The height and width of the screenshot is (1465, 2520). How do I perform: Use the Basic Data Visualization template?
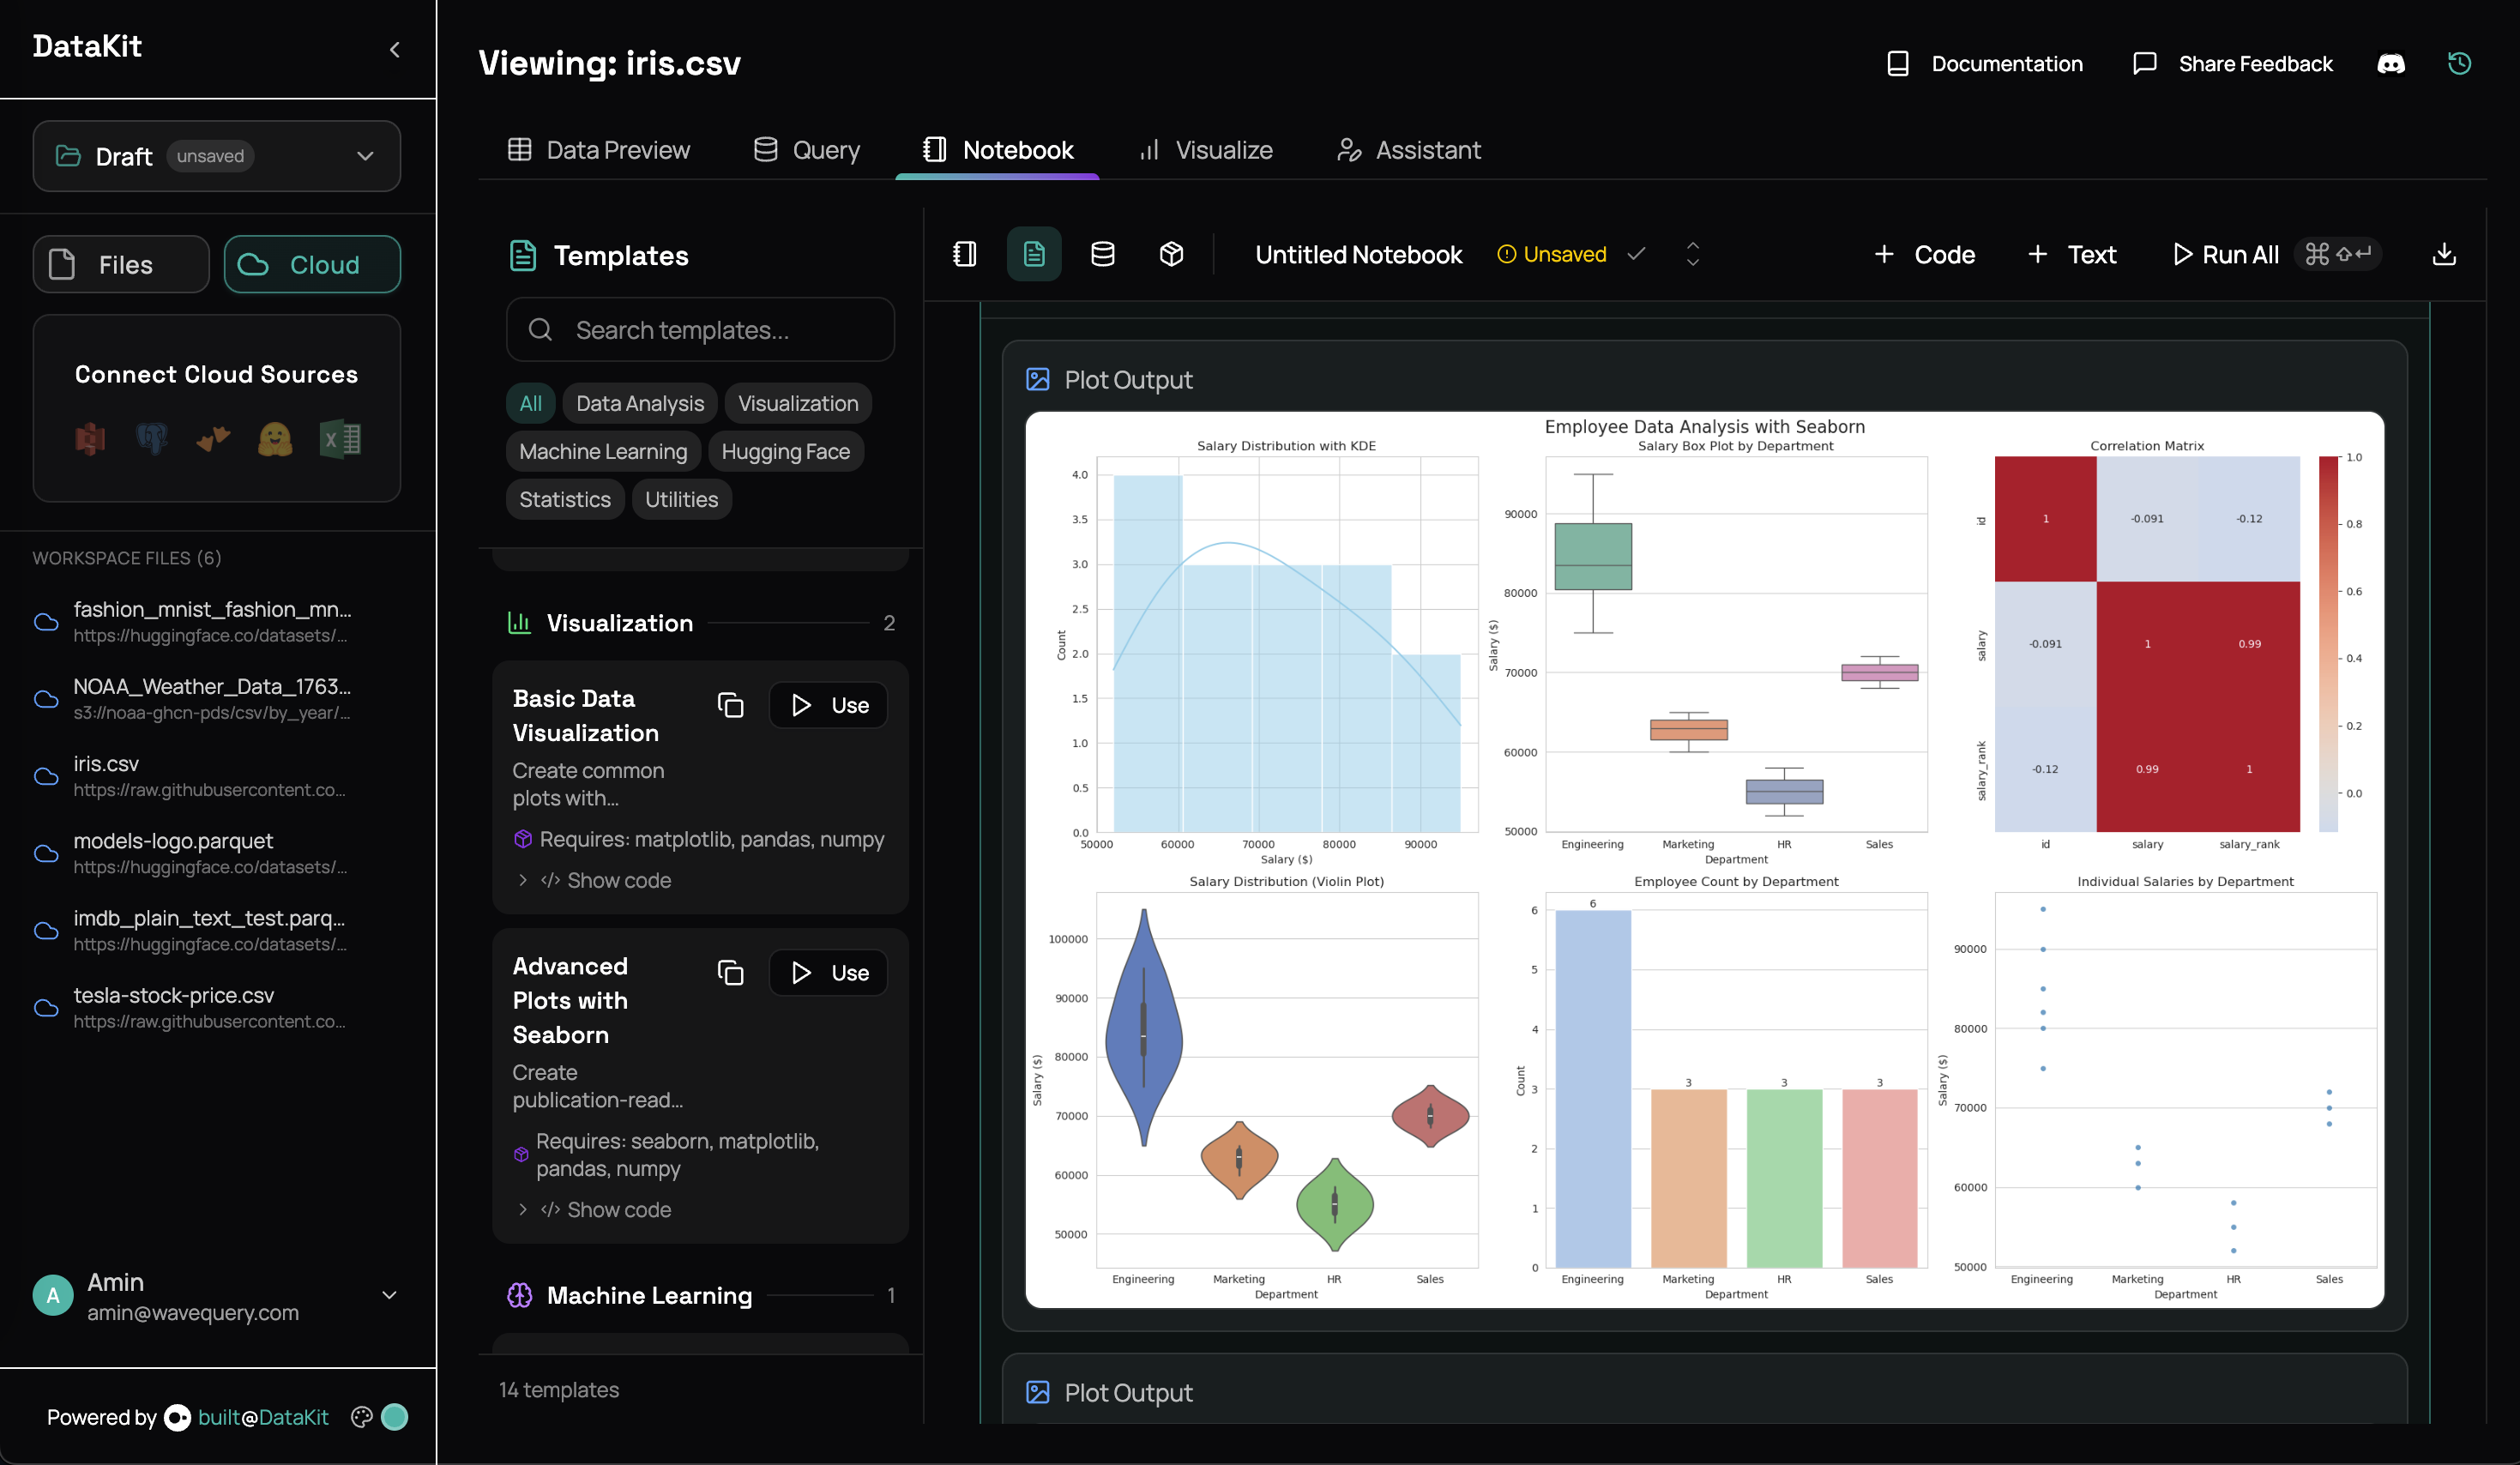pos(829,705)
